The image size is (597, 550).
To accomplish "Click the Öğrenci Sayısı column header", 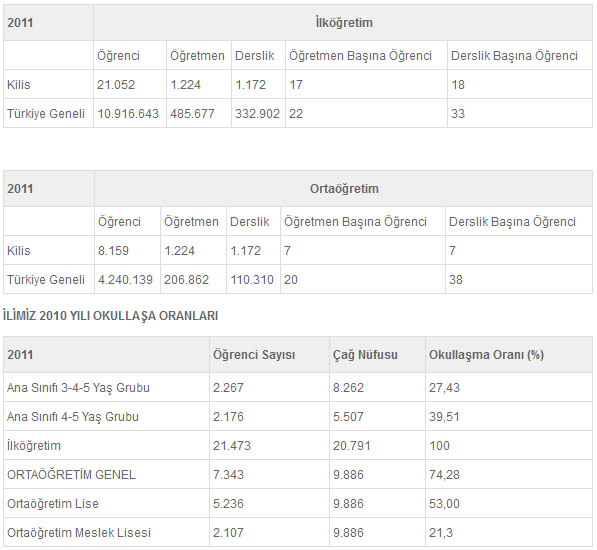I will (254, 355).
